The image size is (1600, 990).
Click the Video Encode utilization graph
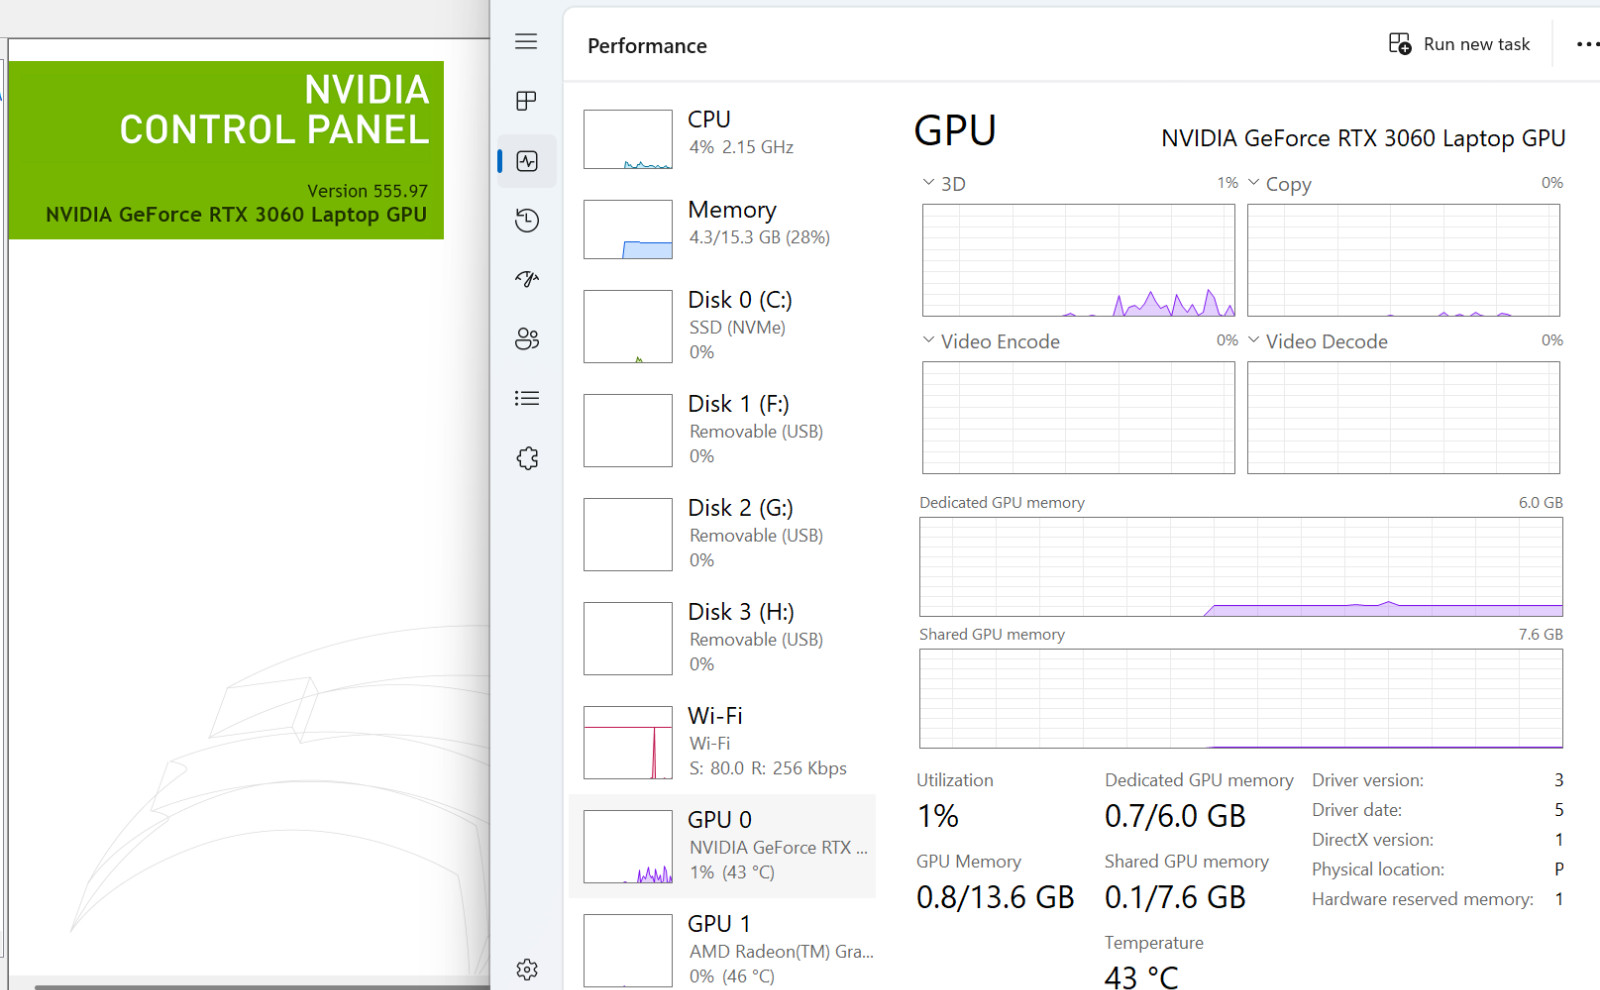(x=1079, y=417)
